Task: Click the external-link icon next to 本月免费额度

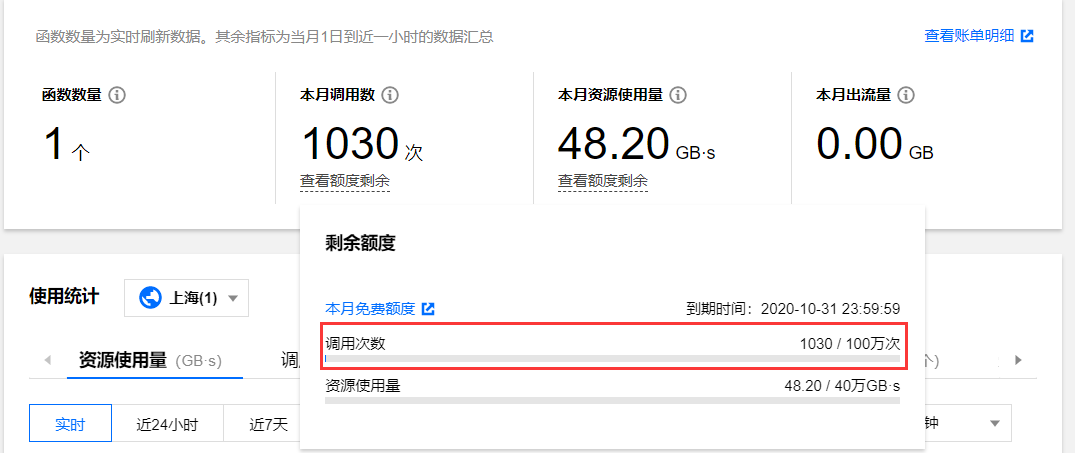Action: click(x=428, y=308)
